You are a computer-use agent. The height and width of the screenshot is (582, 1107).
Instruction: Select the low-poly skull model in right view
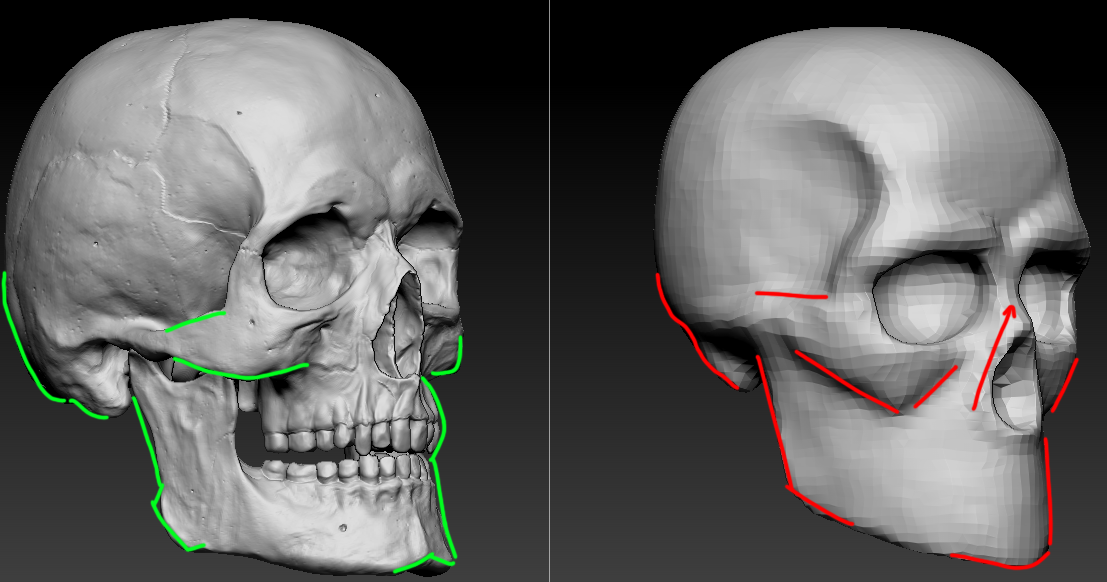(x=872, y=297)
